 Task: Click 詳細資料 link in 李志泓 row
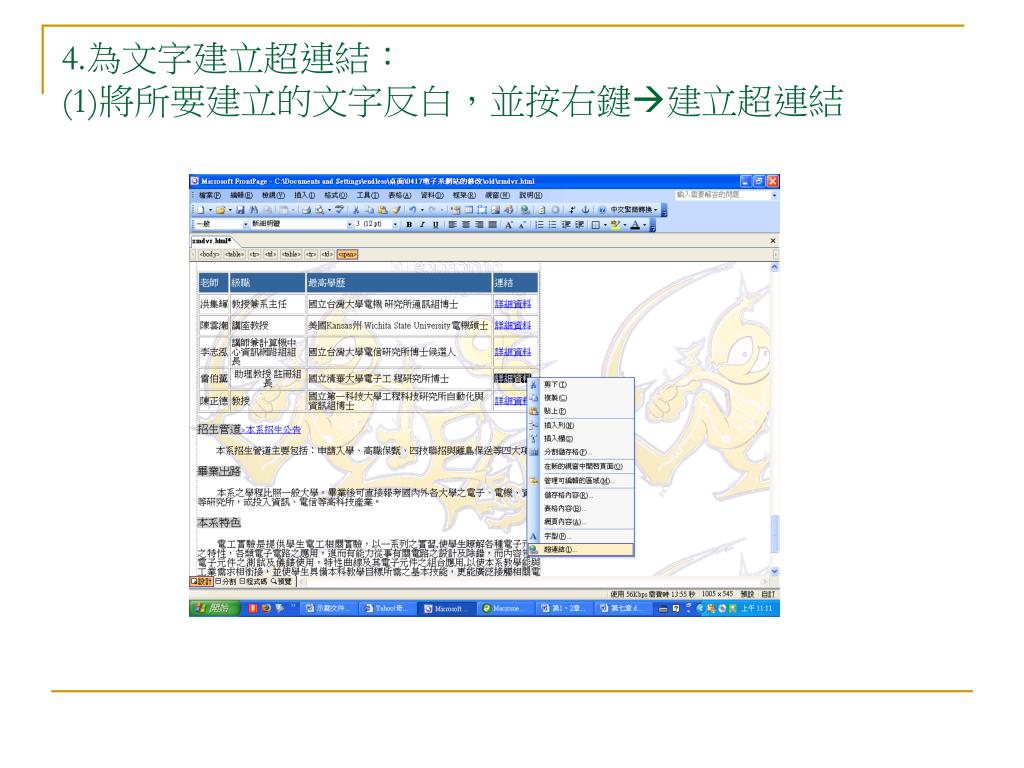point(513,352)
